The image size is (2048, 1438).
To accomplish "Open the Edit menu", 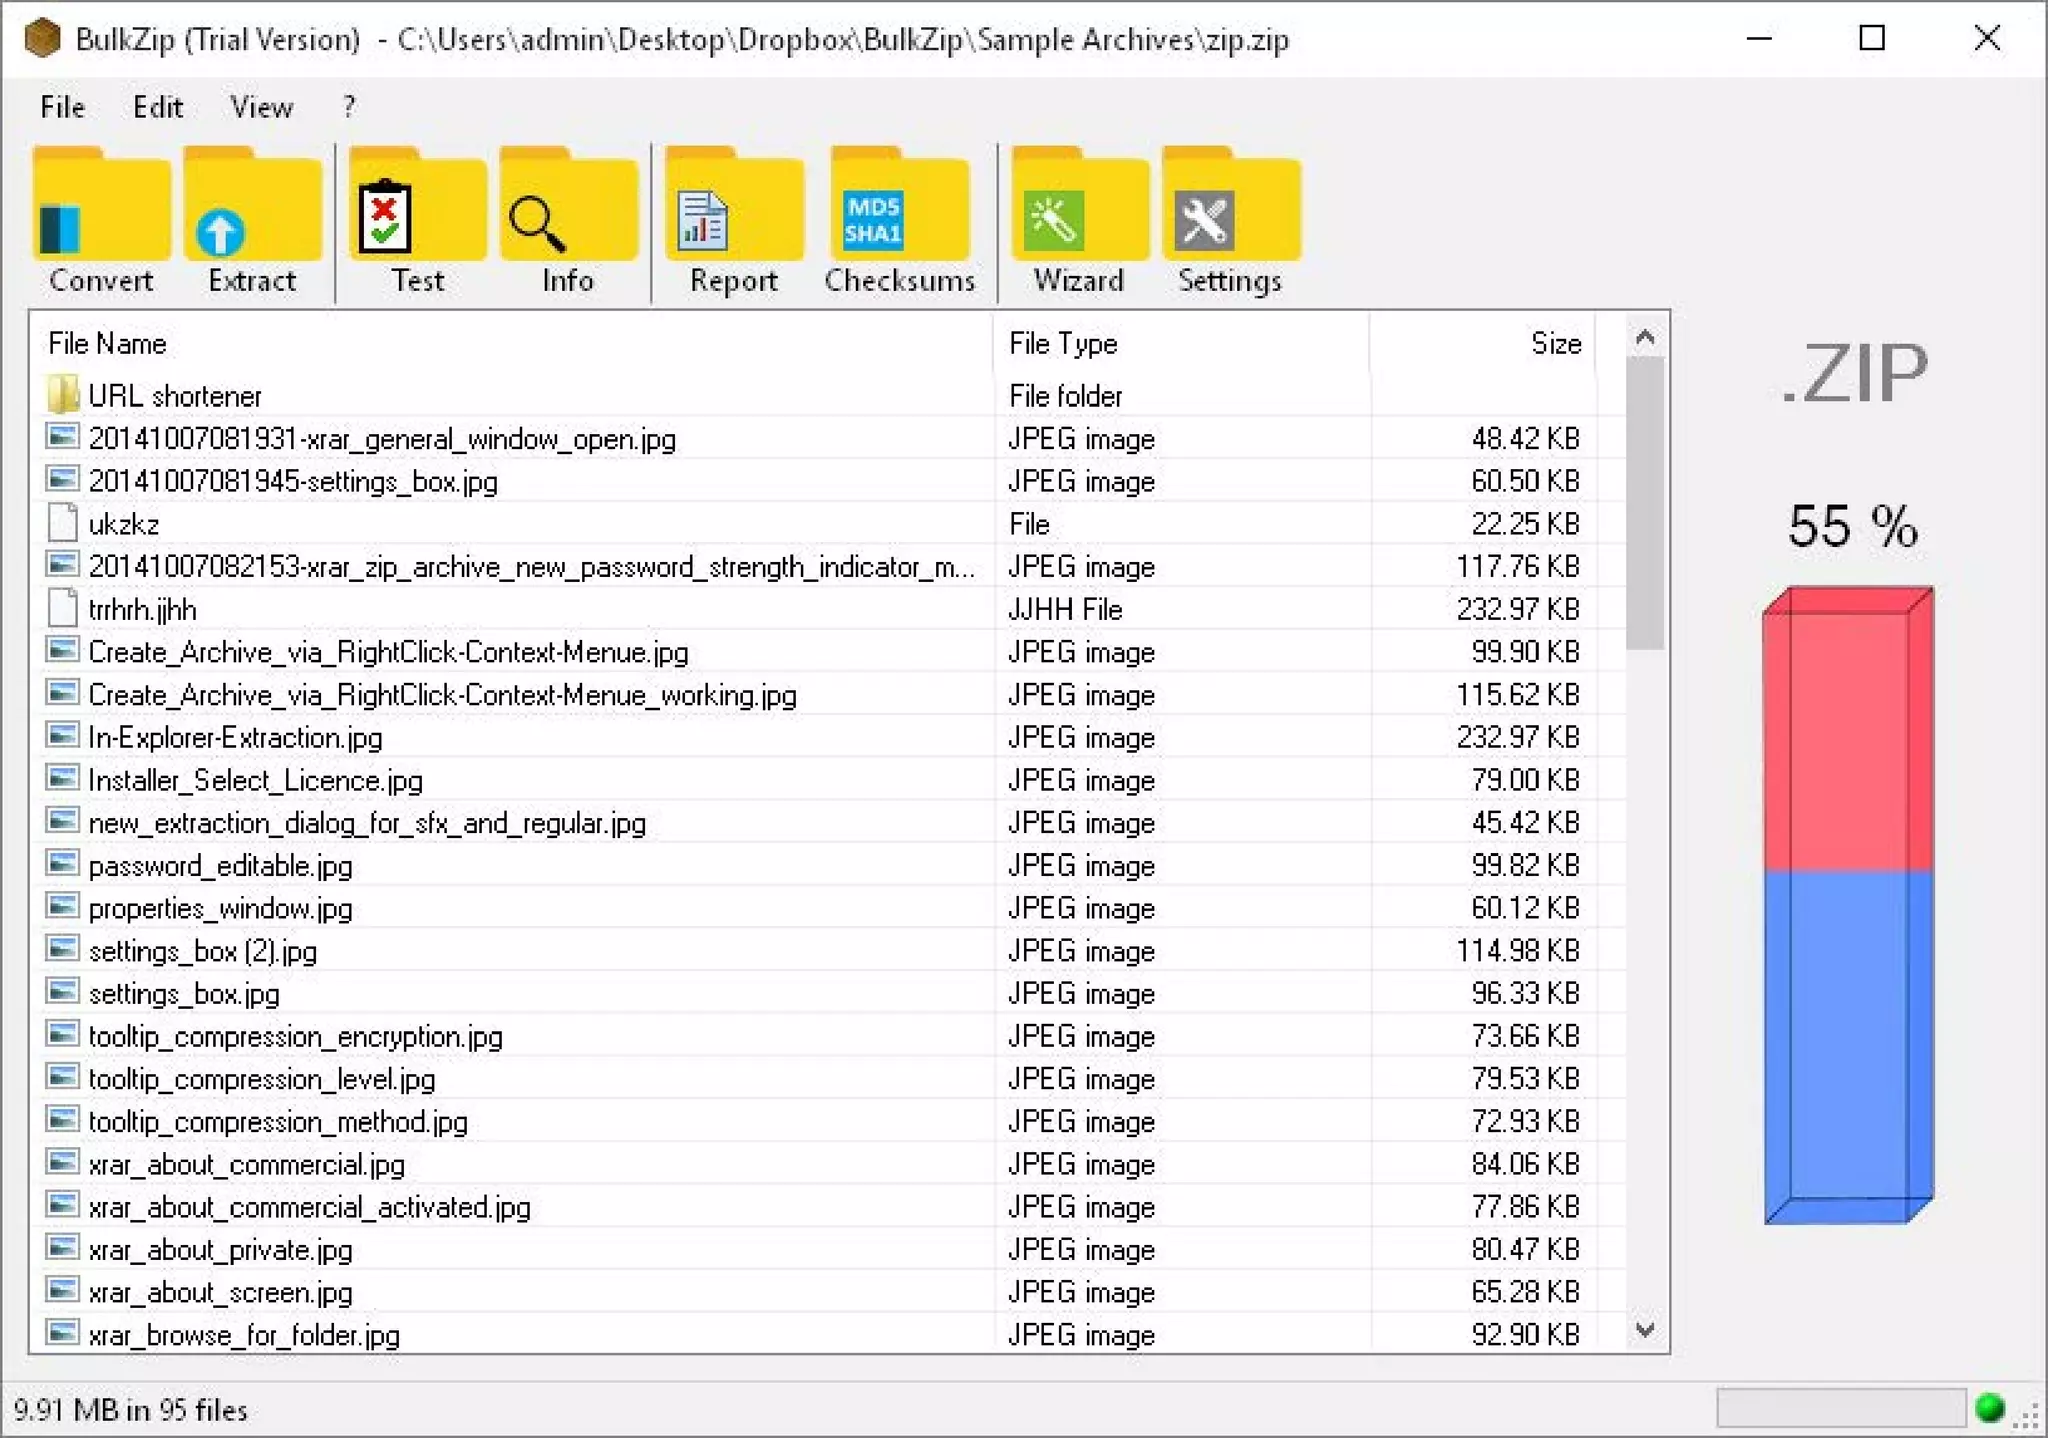I will (158, 107).
